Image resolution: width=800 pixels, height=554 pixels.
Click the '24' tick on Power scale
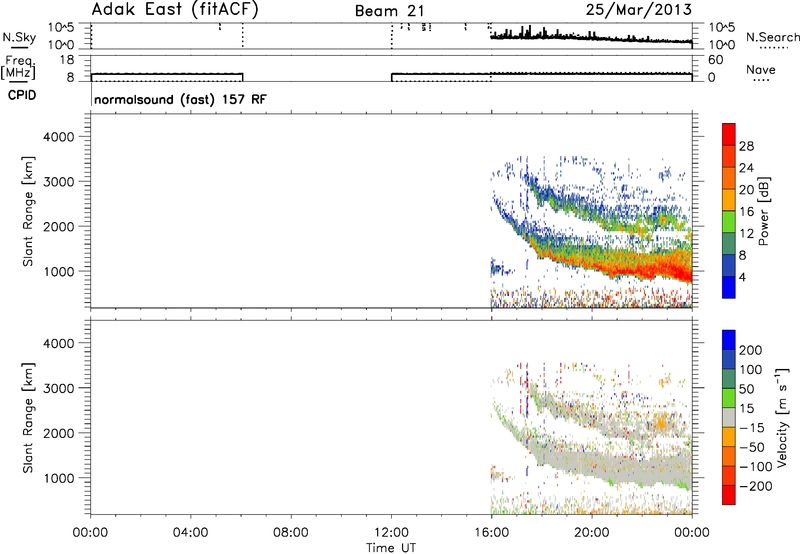(746, 168)
